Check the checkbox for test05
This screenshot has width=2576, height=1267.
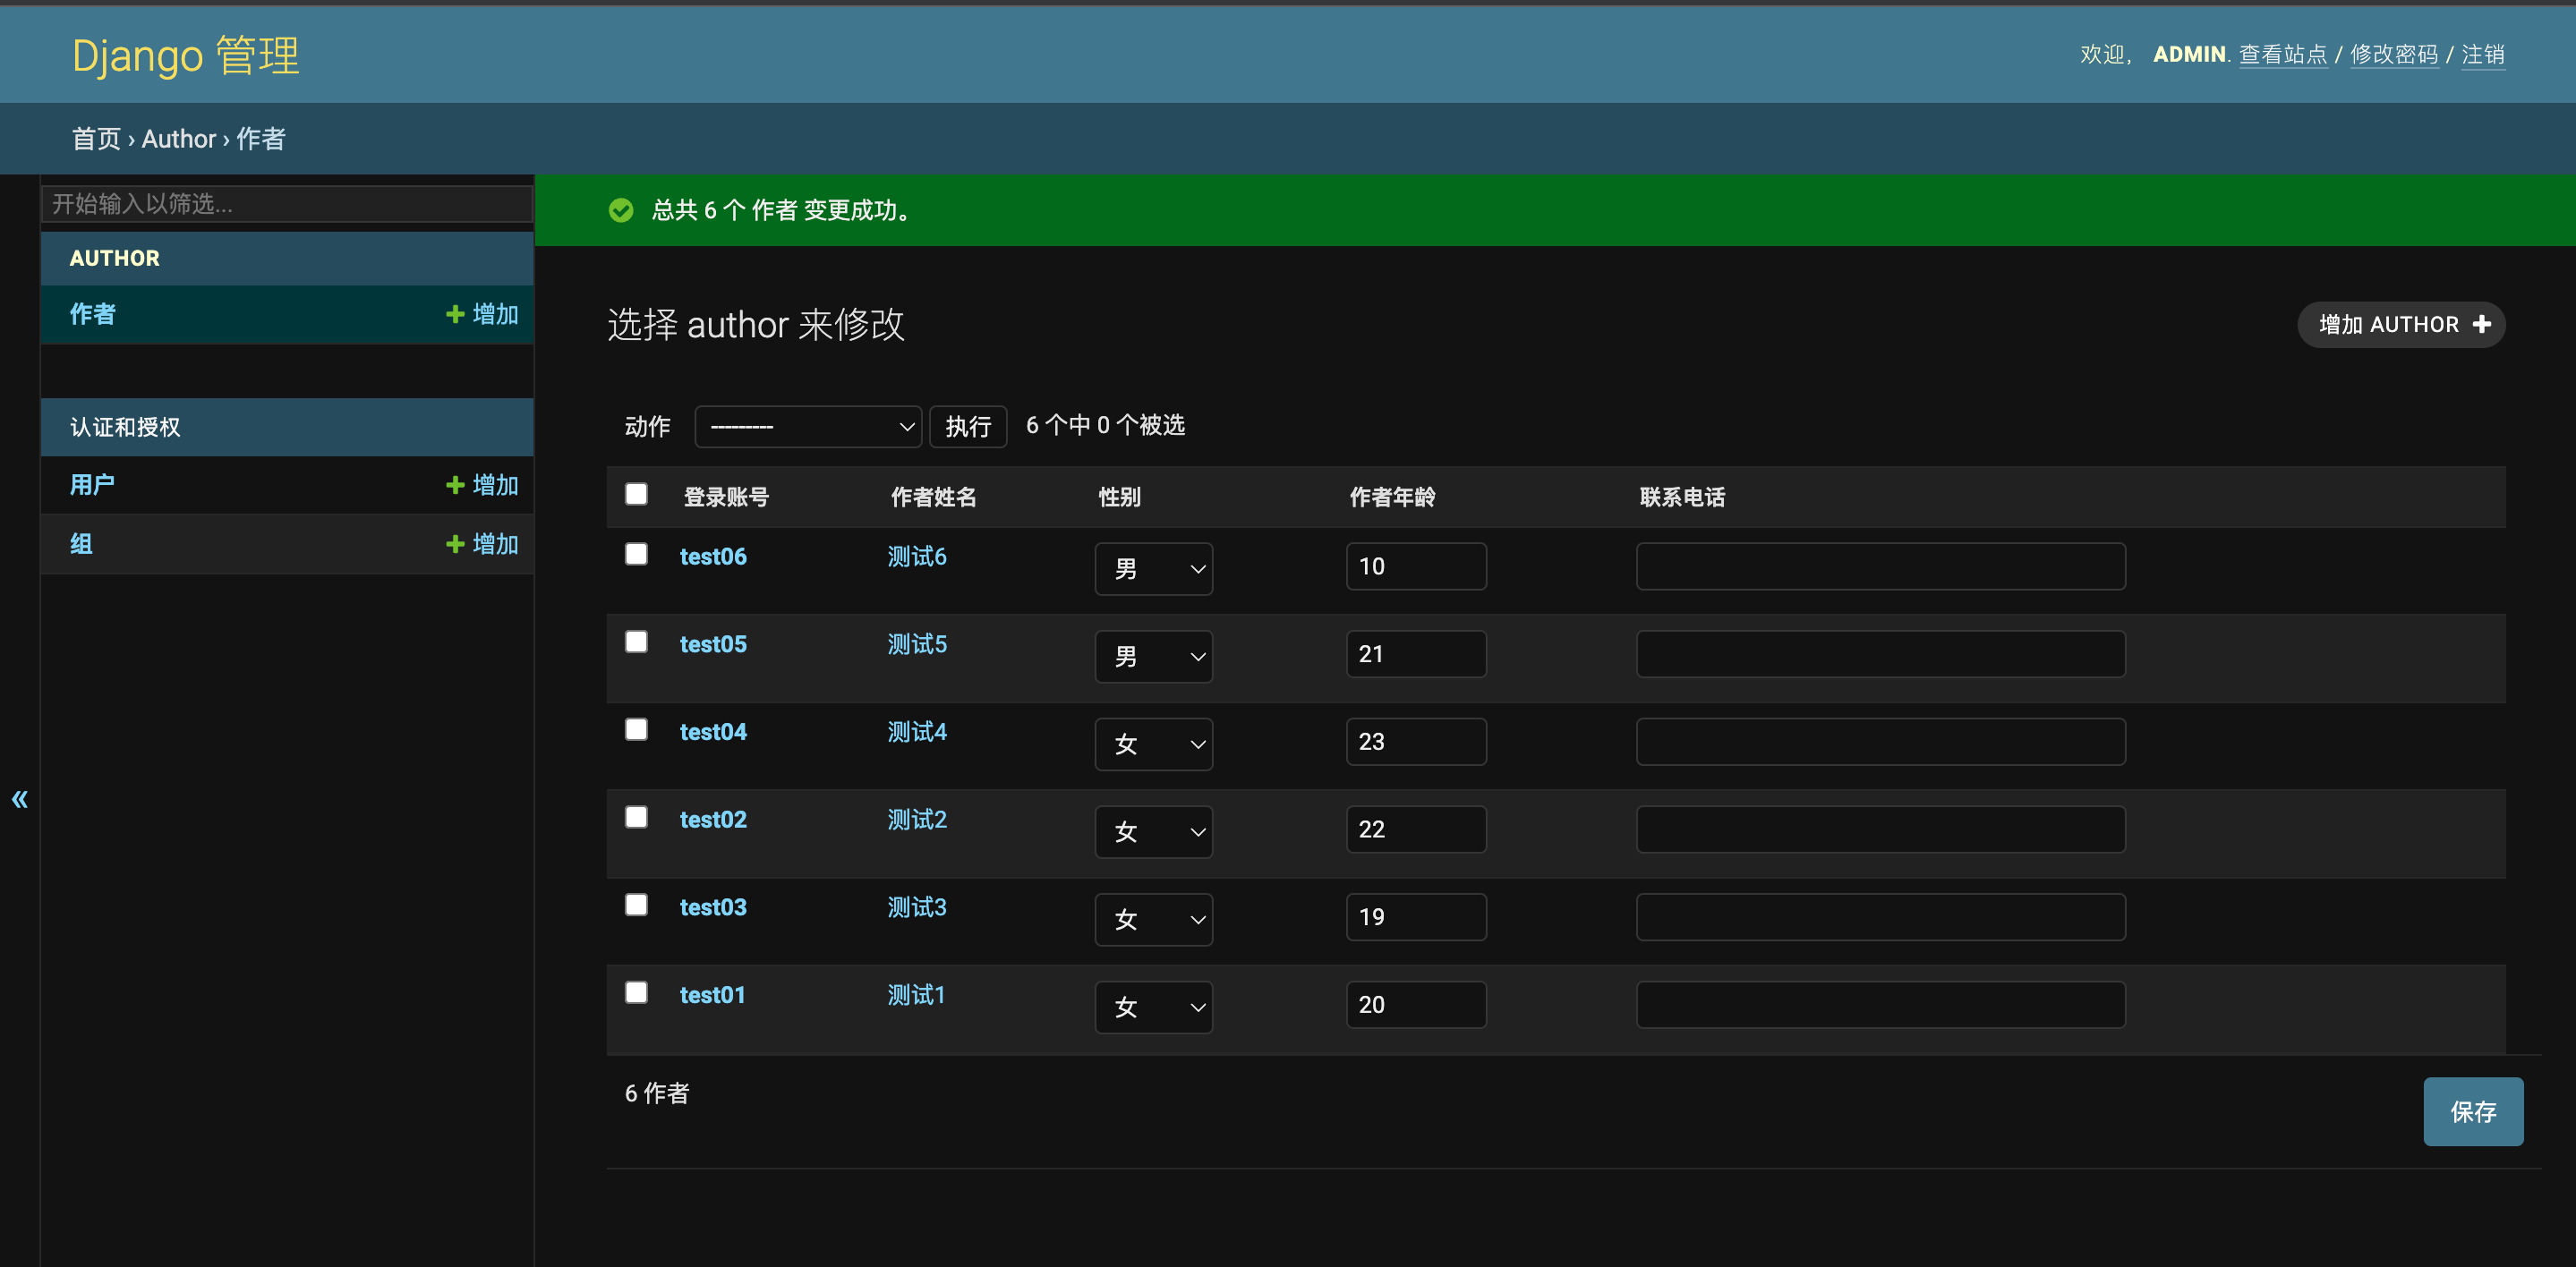coord(636,642)
